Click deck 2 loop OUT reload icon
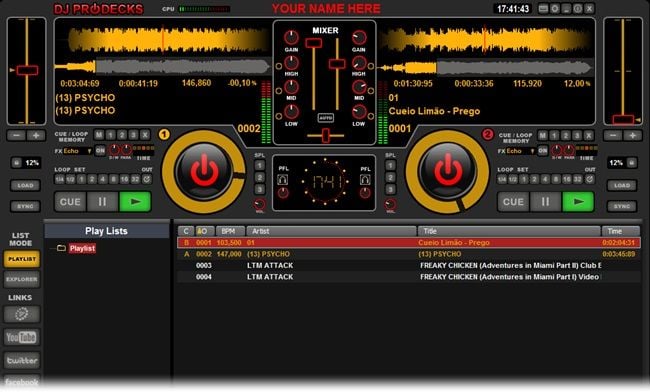650x392 pixels. tap(589, 179)
